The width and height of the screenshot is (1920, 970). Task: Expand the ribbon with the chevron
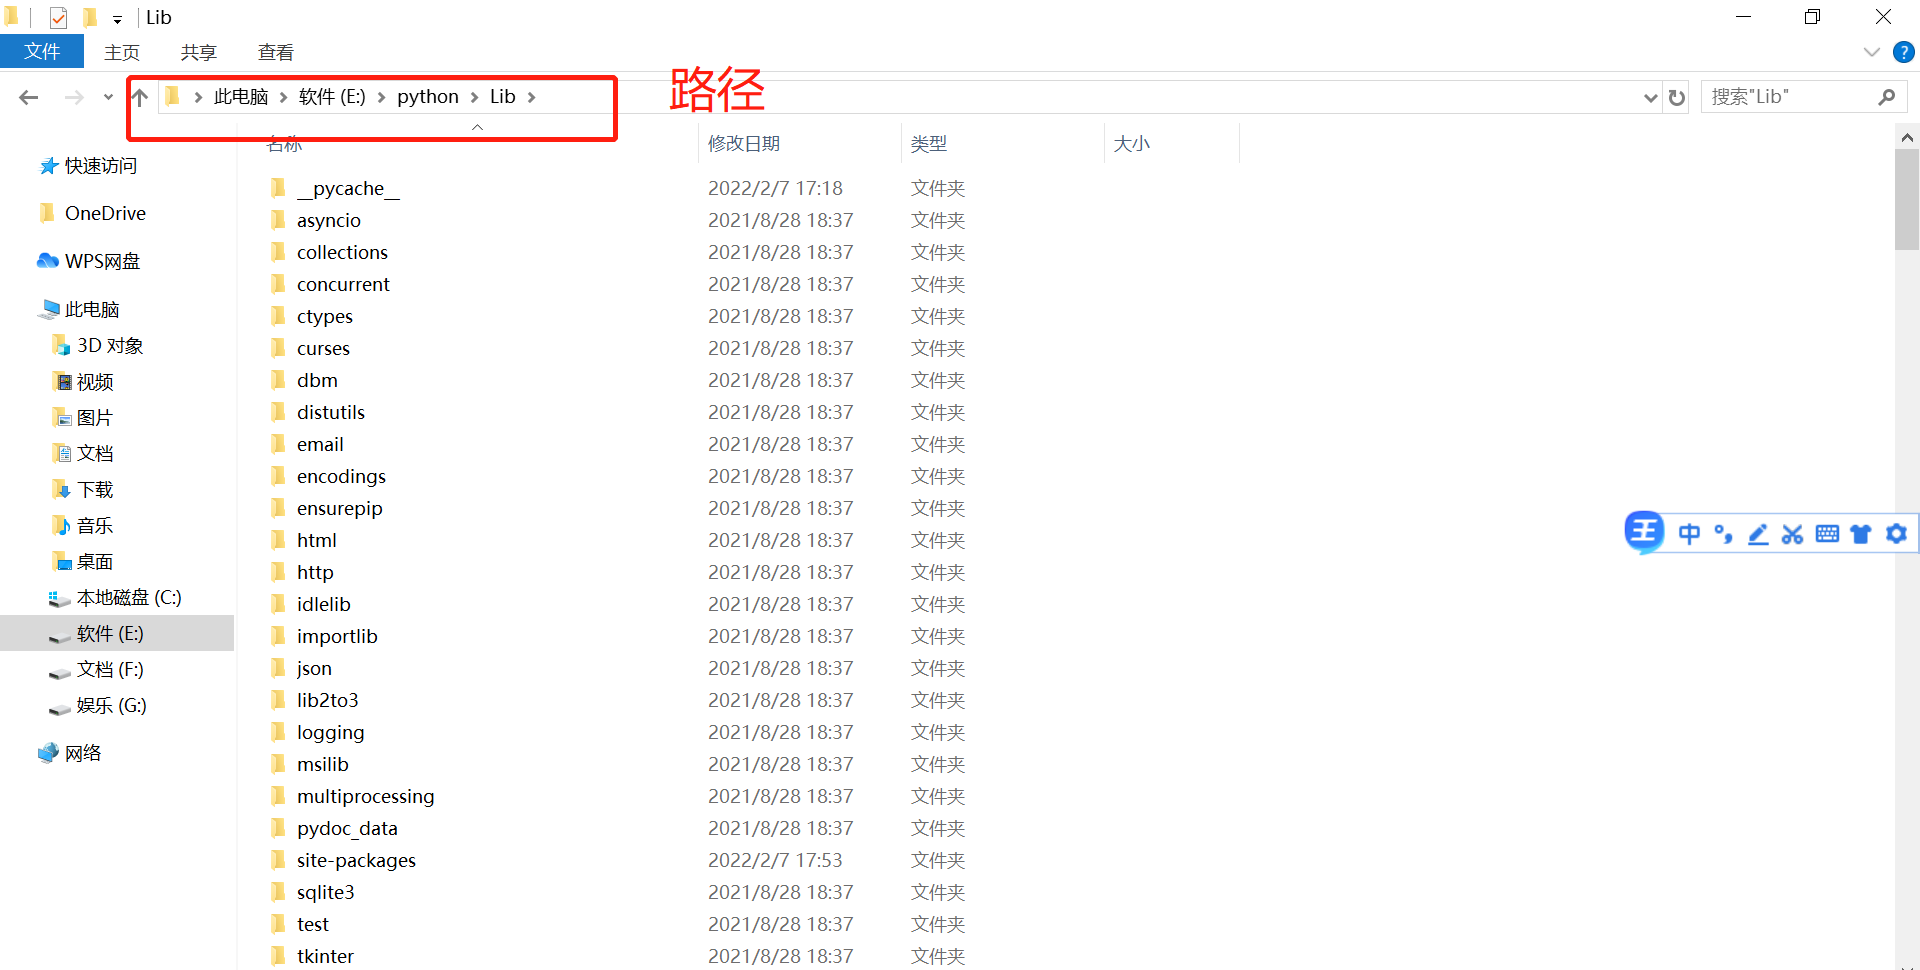pyautogui.click(x=1872, y=52)
